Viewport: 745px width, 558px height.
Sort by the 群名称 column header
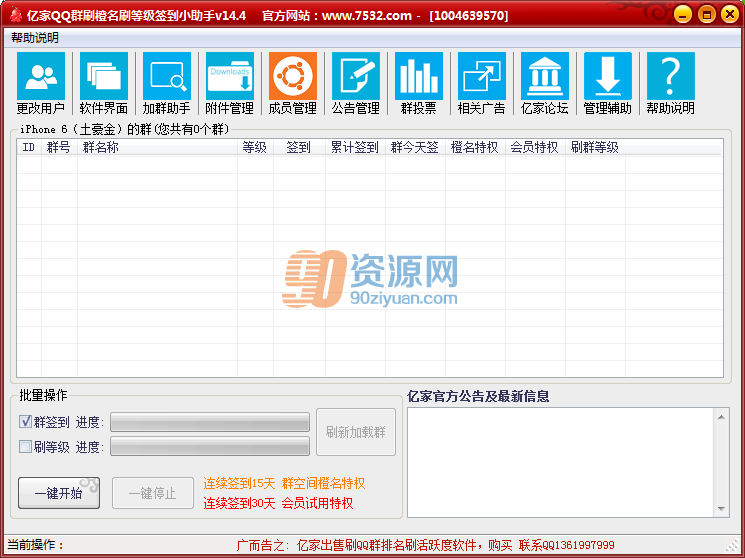[x=157, y=147]
